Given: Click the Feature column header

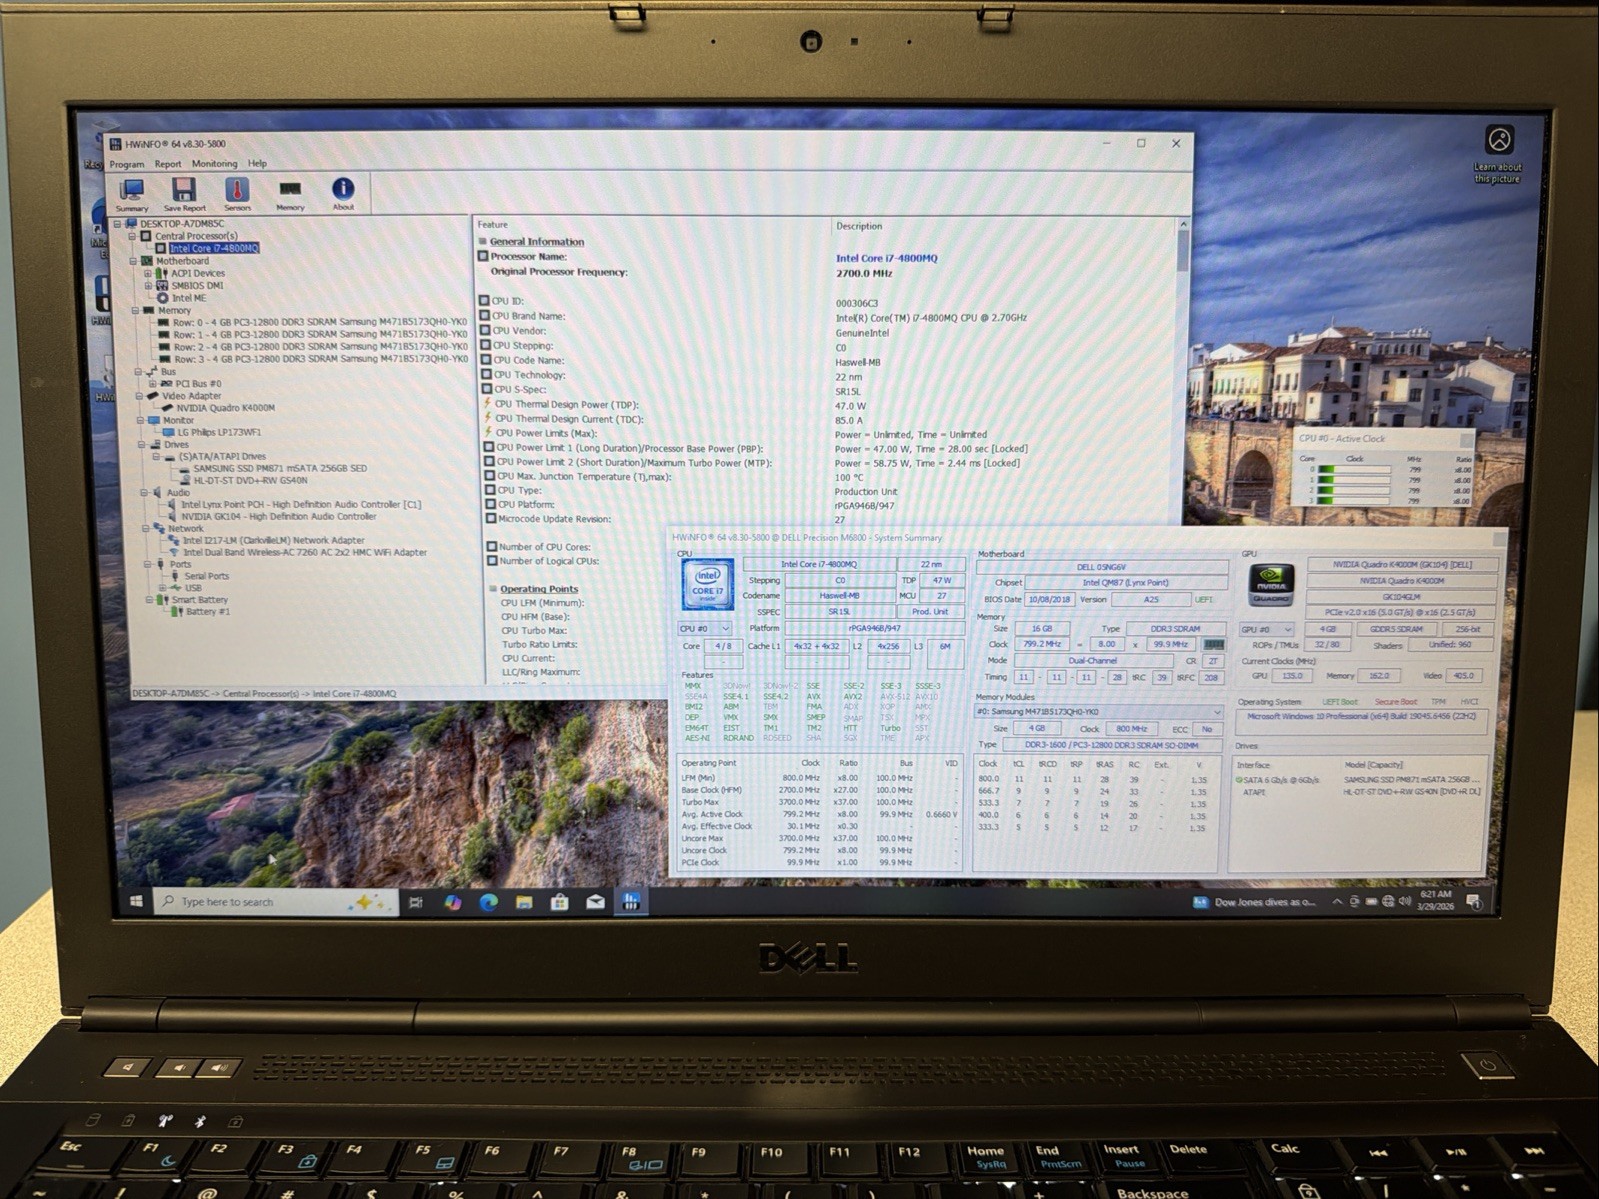Looking at the screenshot, I should pyautogui.click(x=492, y=225).
